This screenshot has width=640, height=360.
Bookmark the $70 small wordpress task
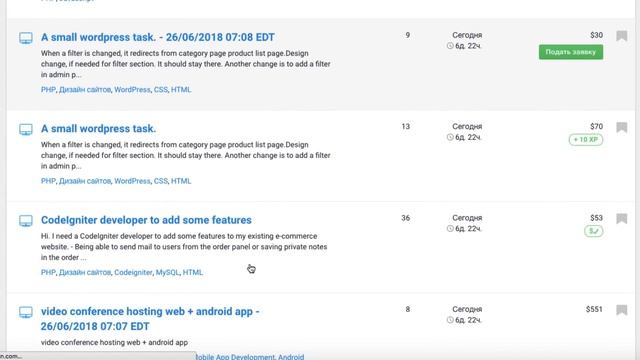[622, 127]
